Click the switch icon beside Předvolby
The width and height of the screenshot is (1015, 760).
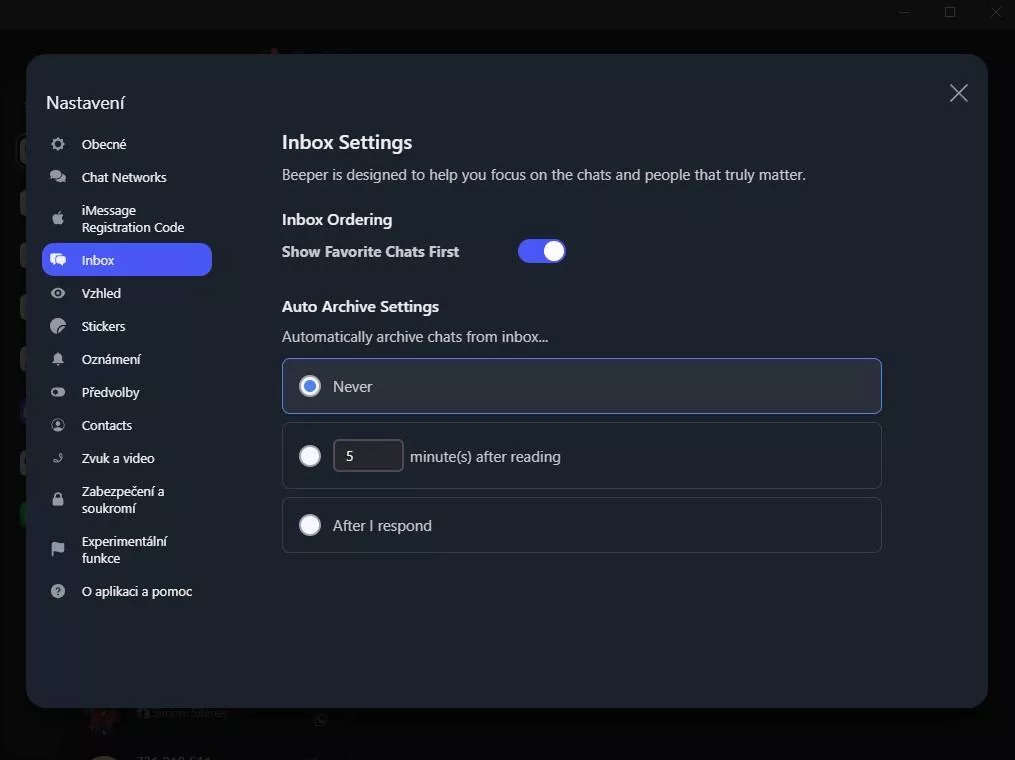(58, 392)
